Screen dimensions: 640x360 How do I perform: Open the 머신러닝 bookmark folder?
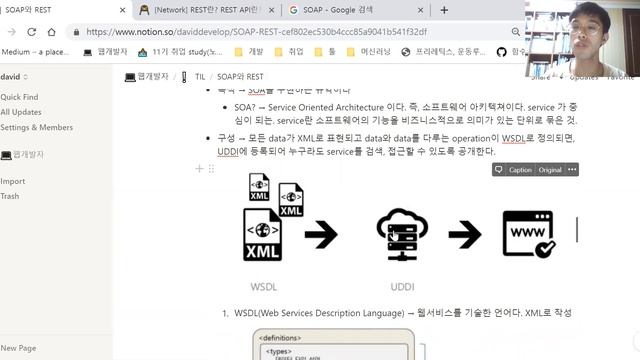369,52
